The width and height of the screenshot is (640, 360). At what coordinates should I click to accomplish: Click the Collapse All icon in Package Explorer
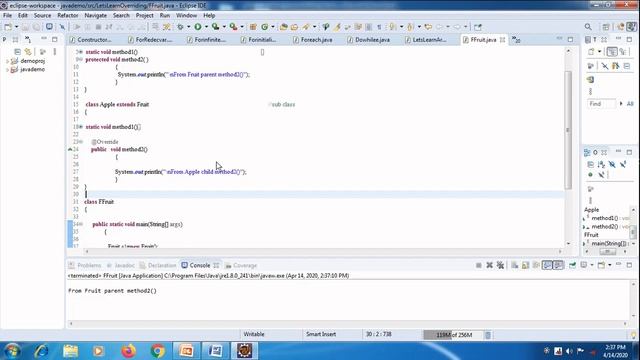coord(17,52)
